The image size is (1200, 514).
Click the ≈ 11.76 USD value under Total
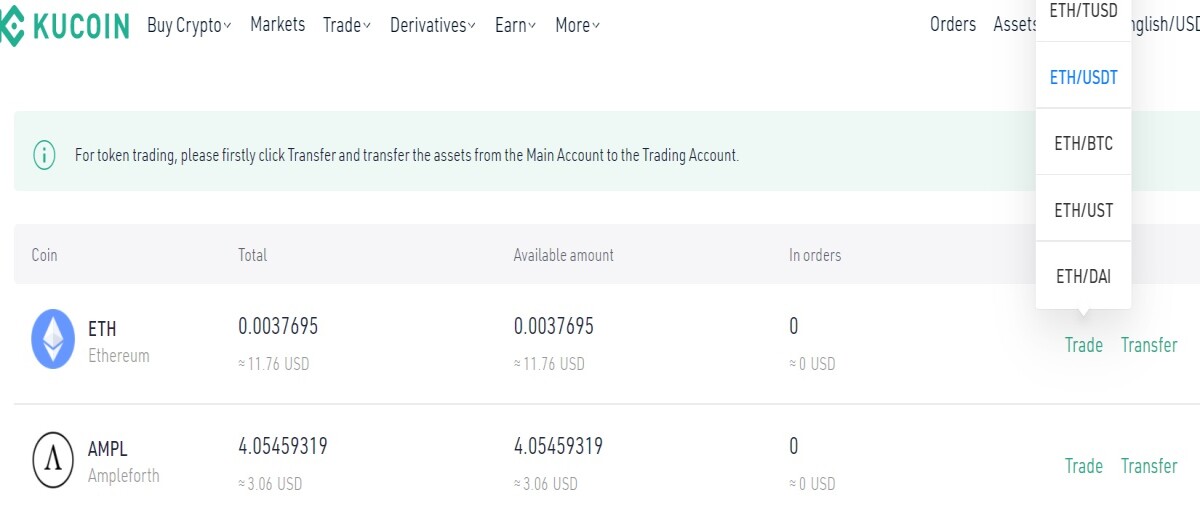(274, 364)
